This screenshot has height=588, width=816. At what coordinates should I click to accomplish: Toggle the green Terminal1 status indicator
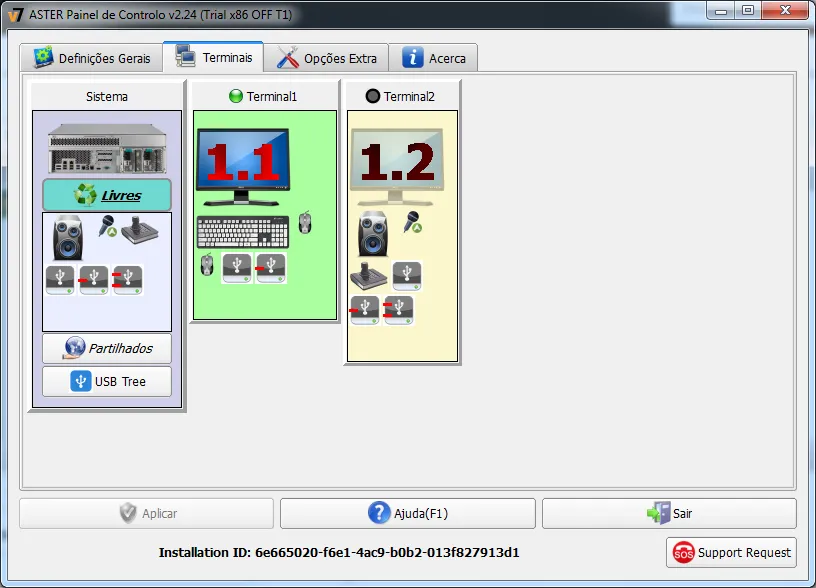(x=236, y=97)
